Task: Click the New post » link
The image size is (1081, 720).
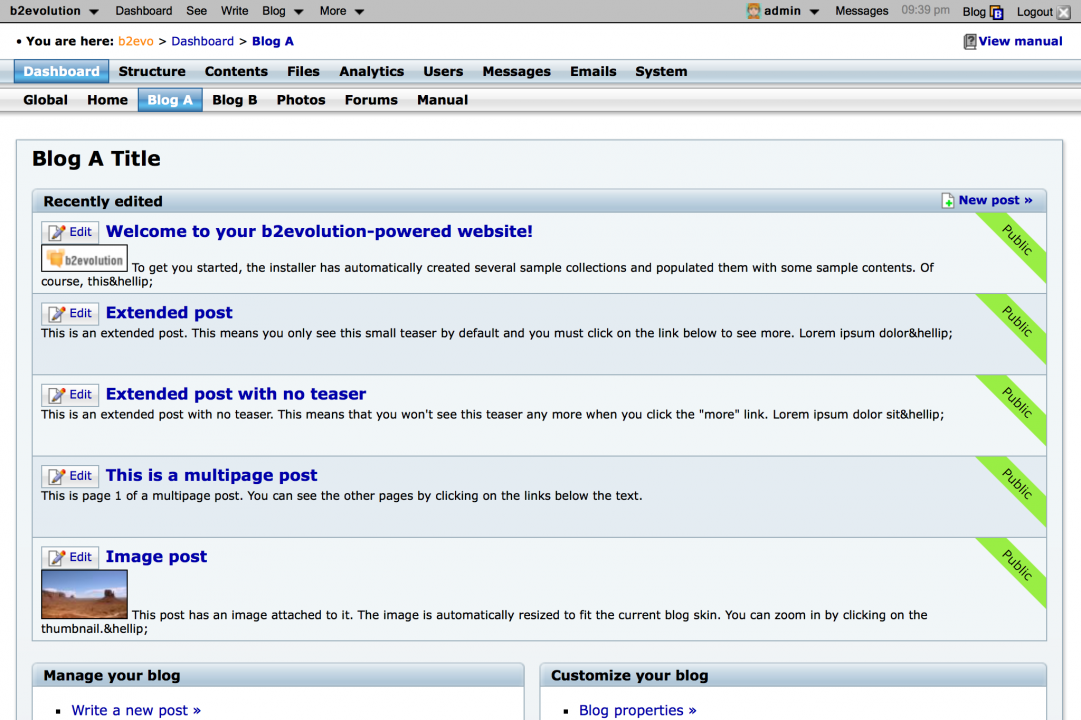Action: [x=996, y=200]
